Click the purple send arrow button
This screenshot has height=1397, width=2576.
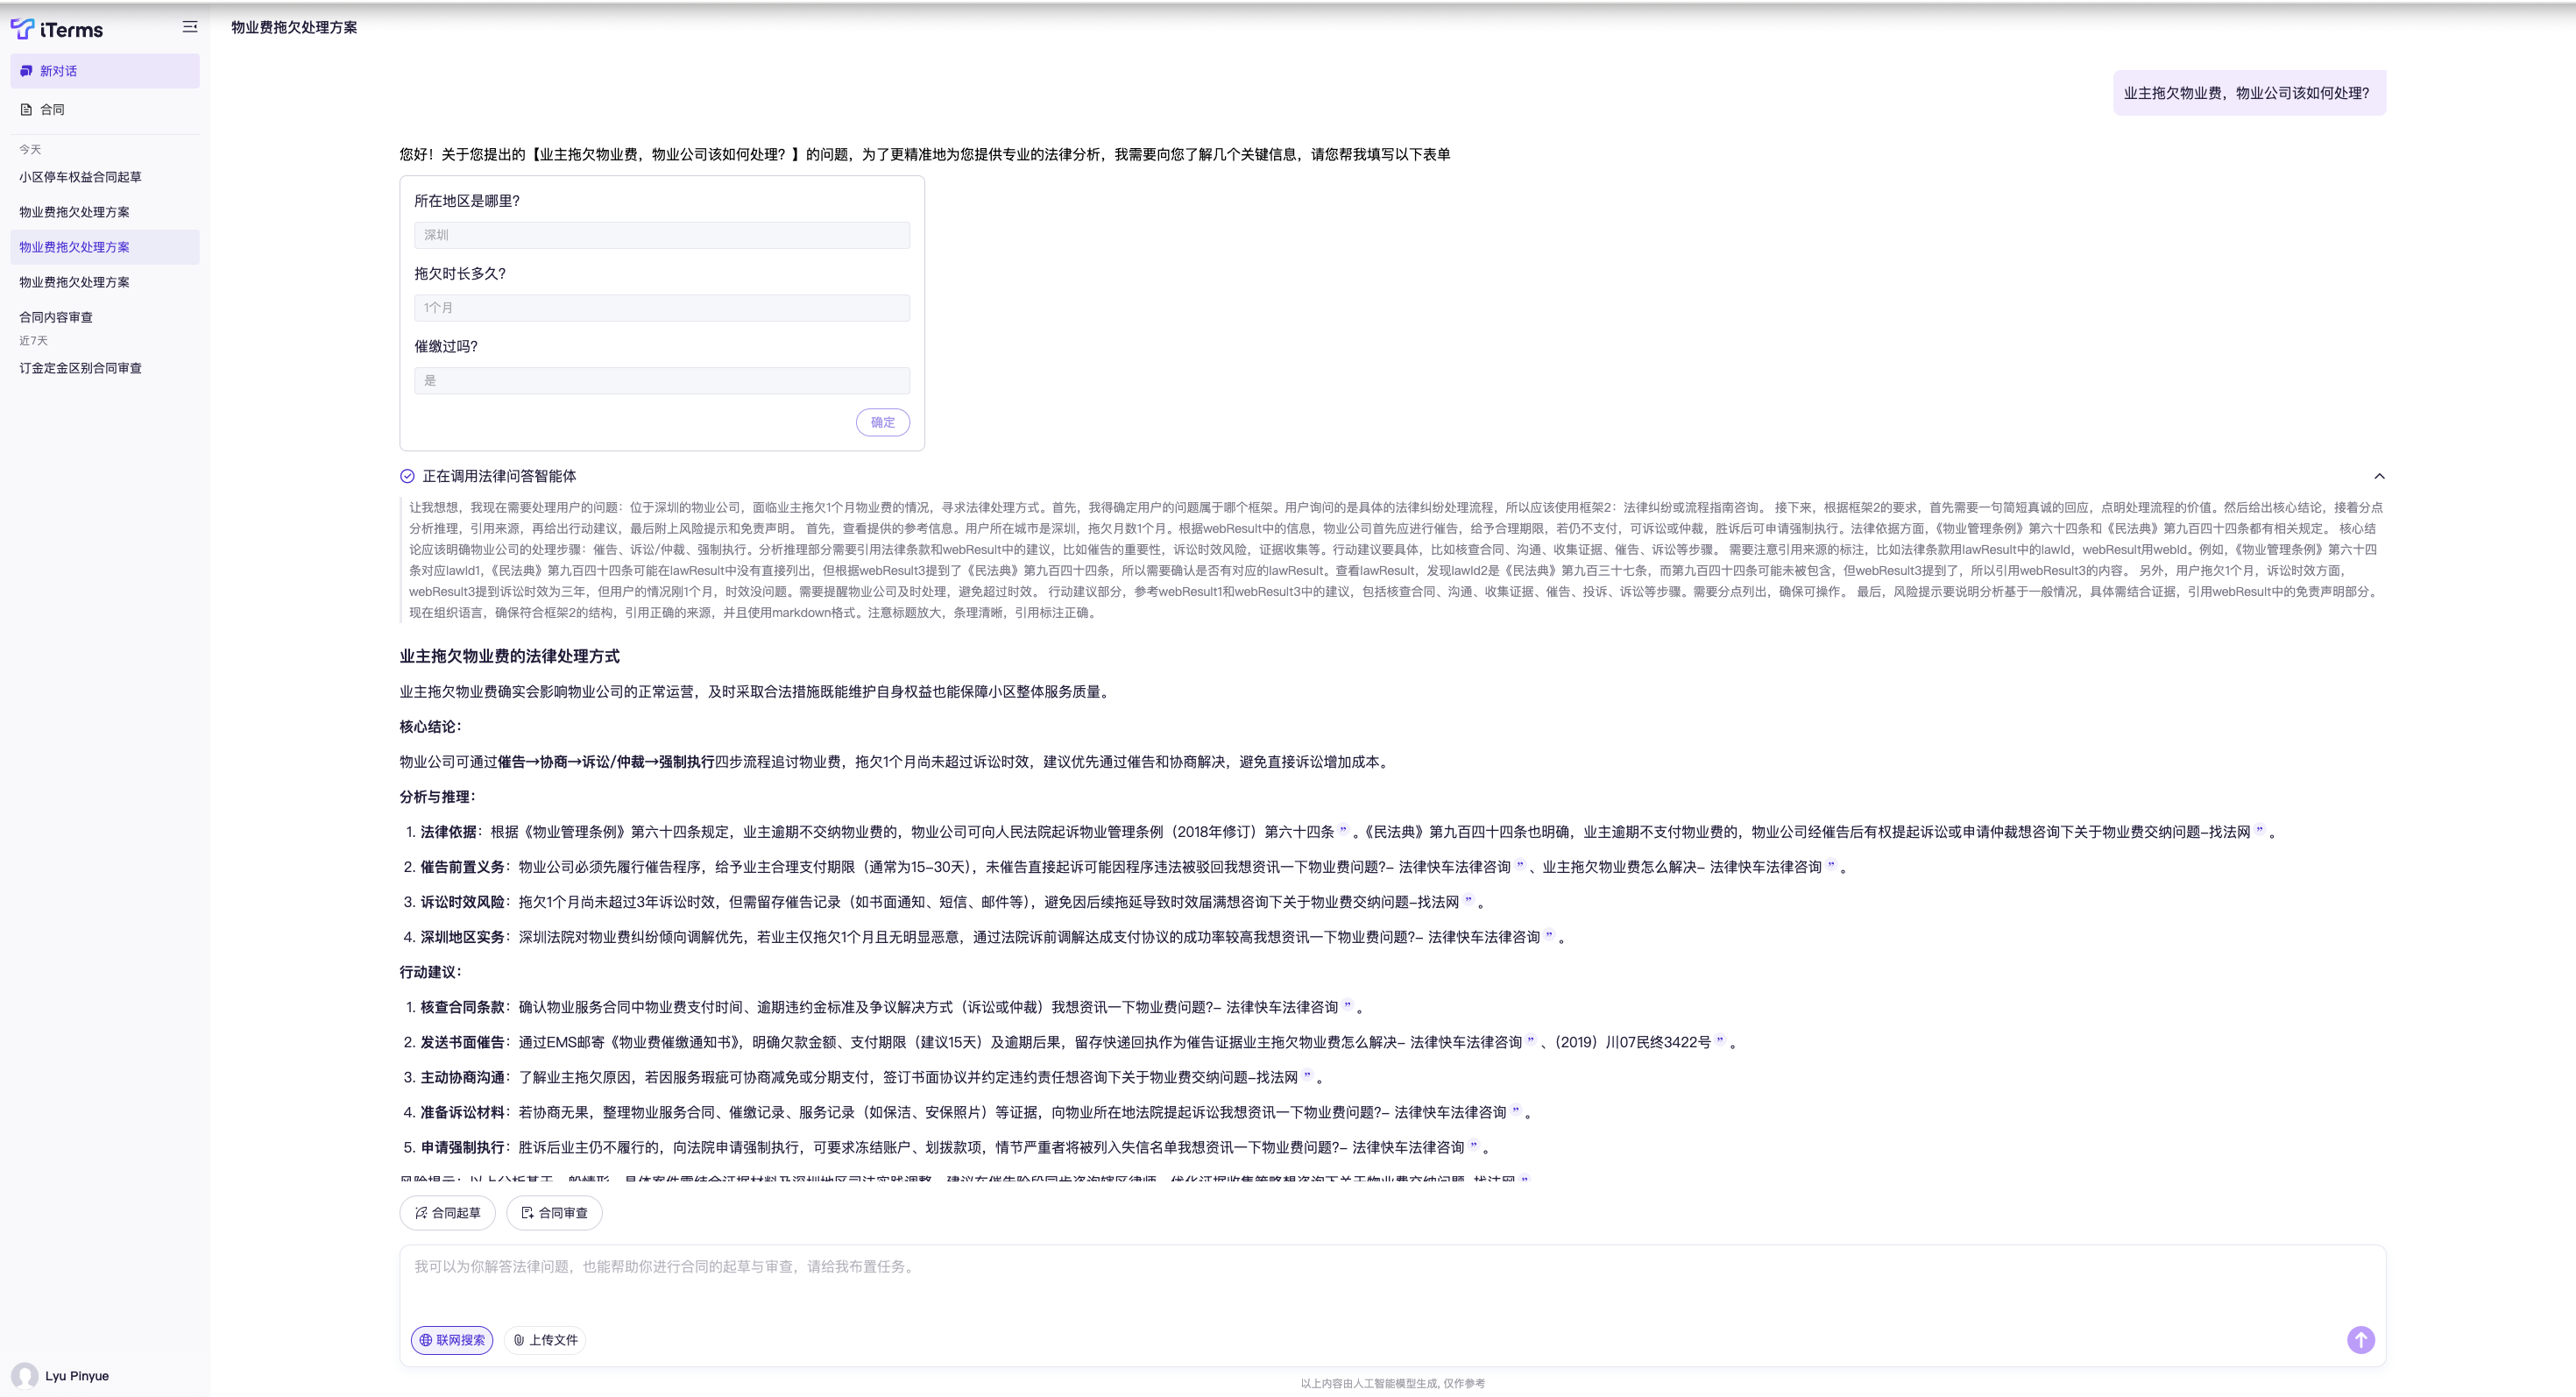(x=2360, y=1340)
